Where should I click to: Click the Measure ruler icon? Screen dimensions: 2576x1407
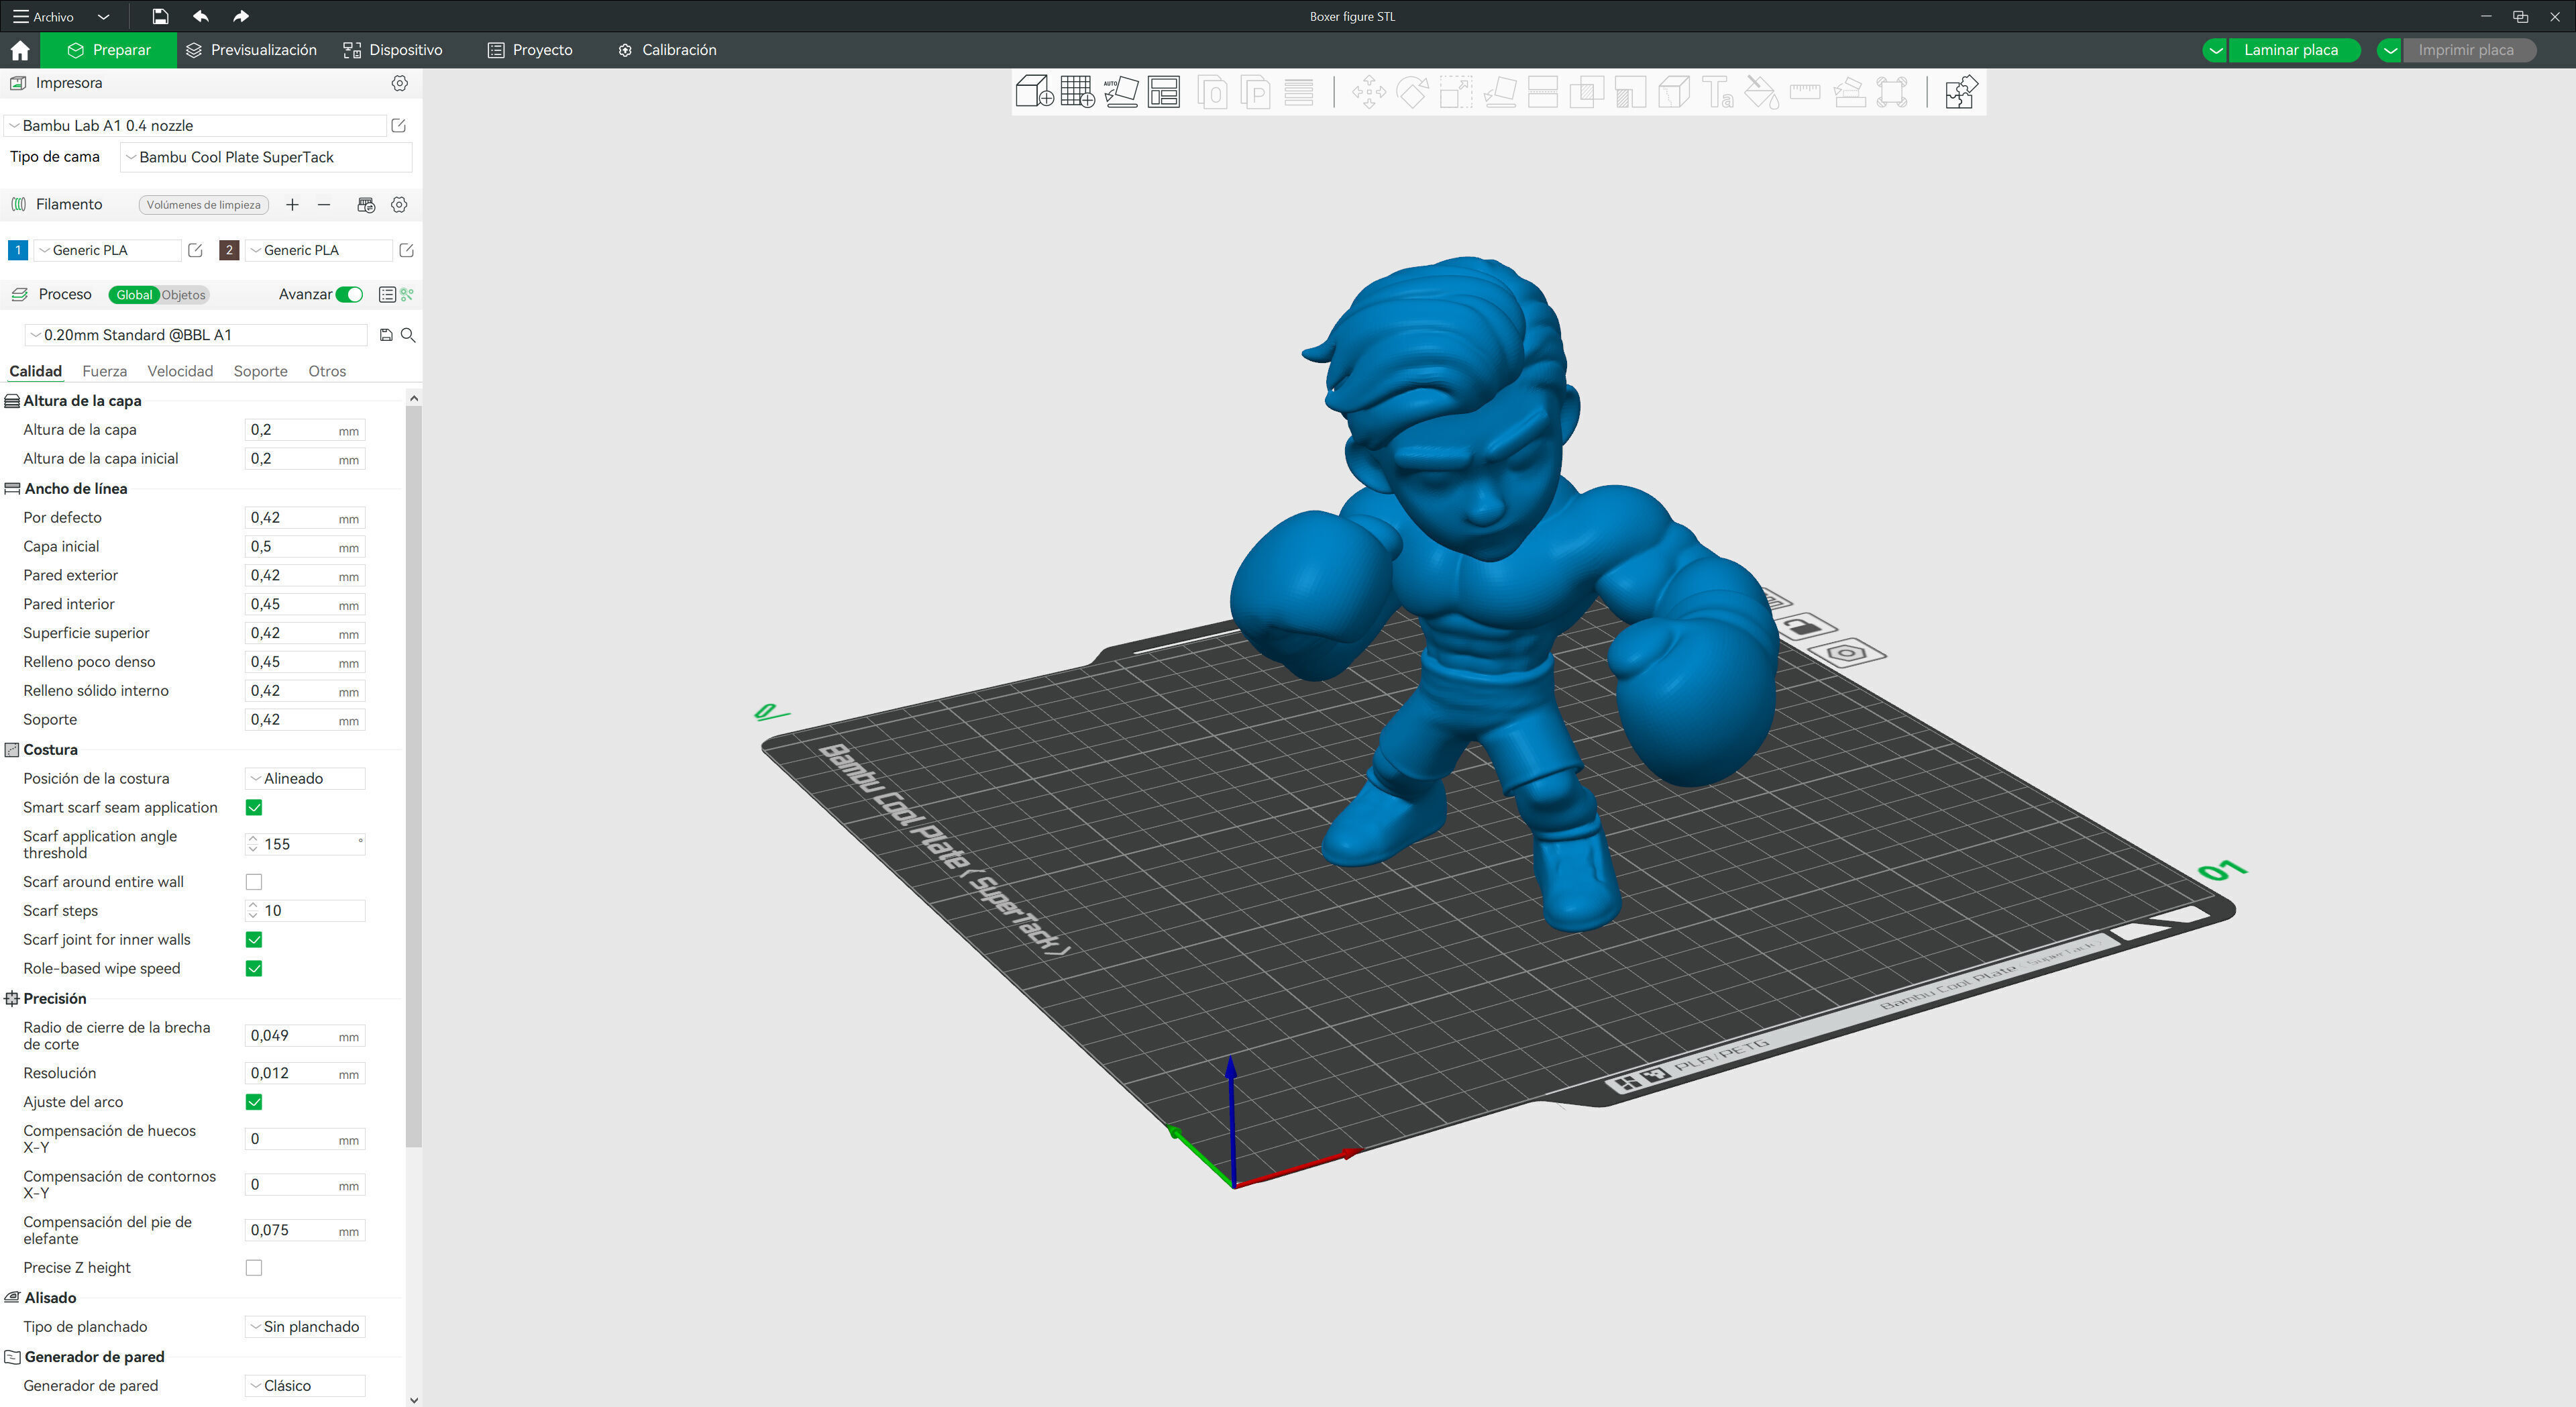pyautogui.click(x=1805, y=93)
